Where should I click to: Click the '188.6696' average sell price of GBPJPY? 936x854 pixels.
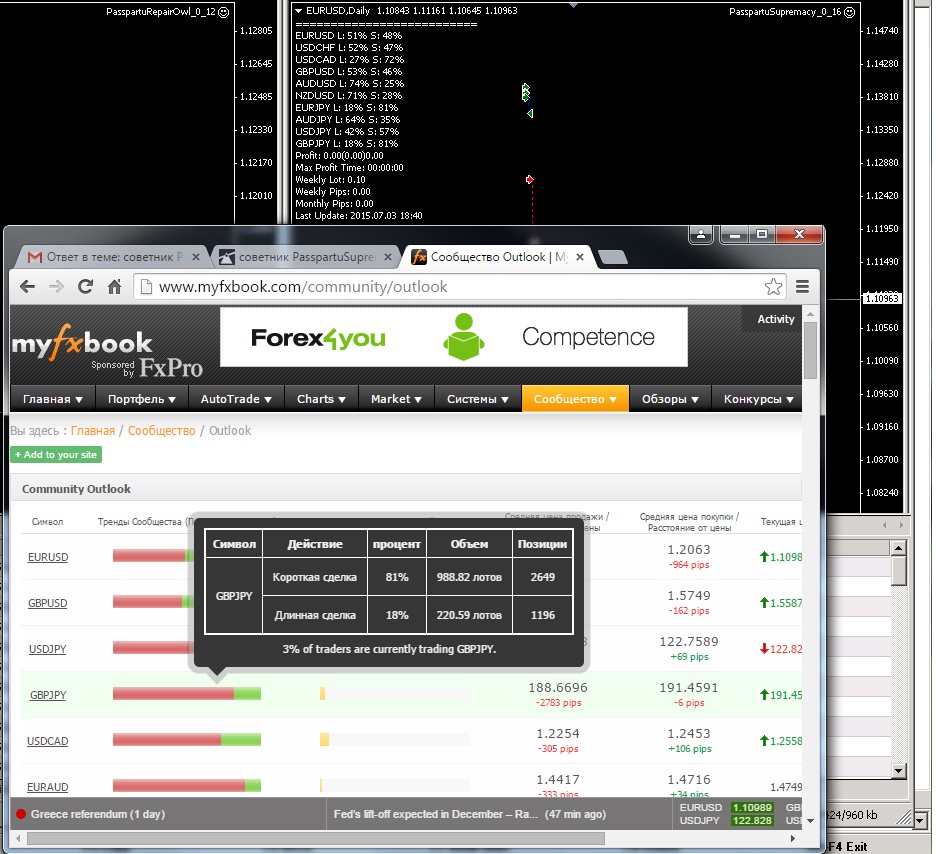(x=558, y=687)
